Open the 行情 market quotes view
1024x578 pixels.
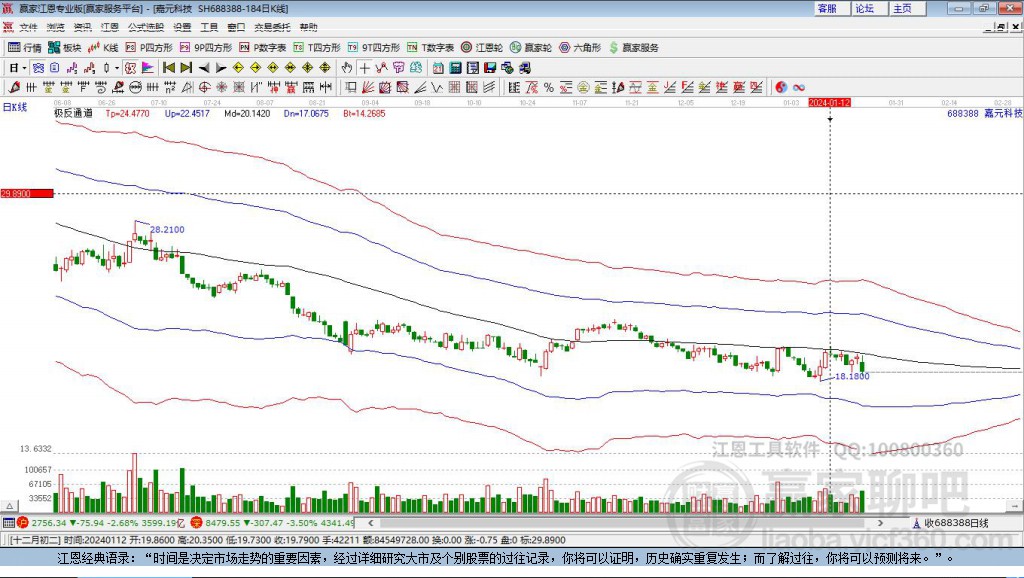click(x=25, y=47)
